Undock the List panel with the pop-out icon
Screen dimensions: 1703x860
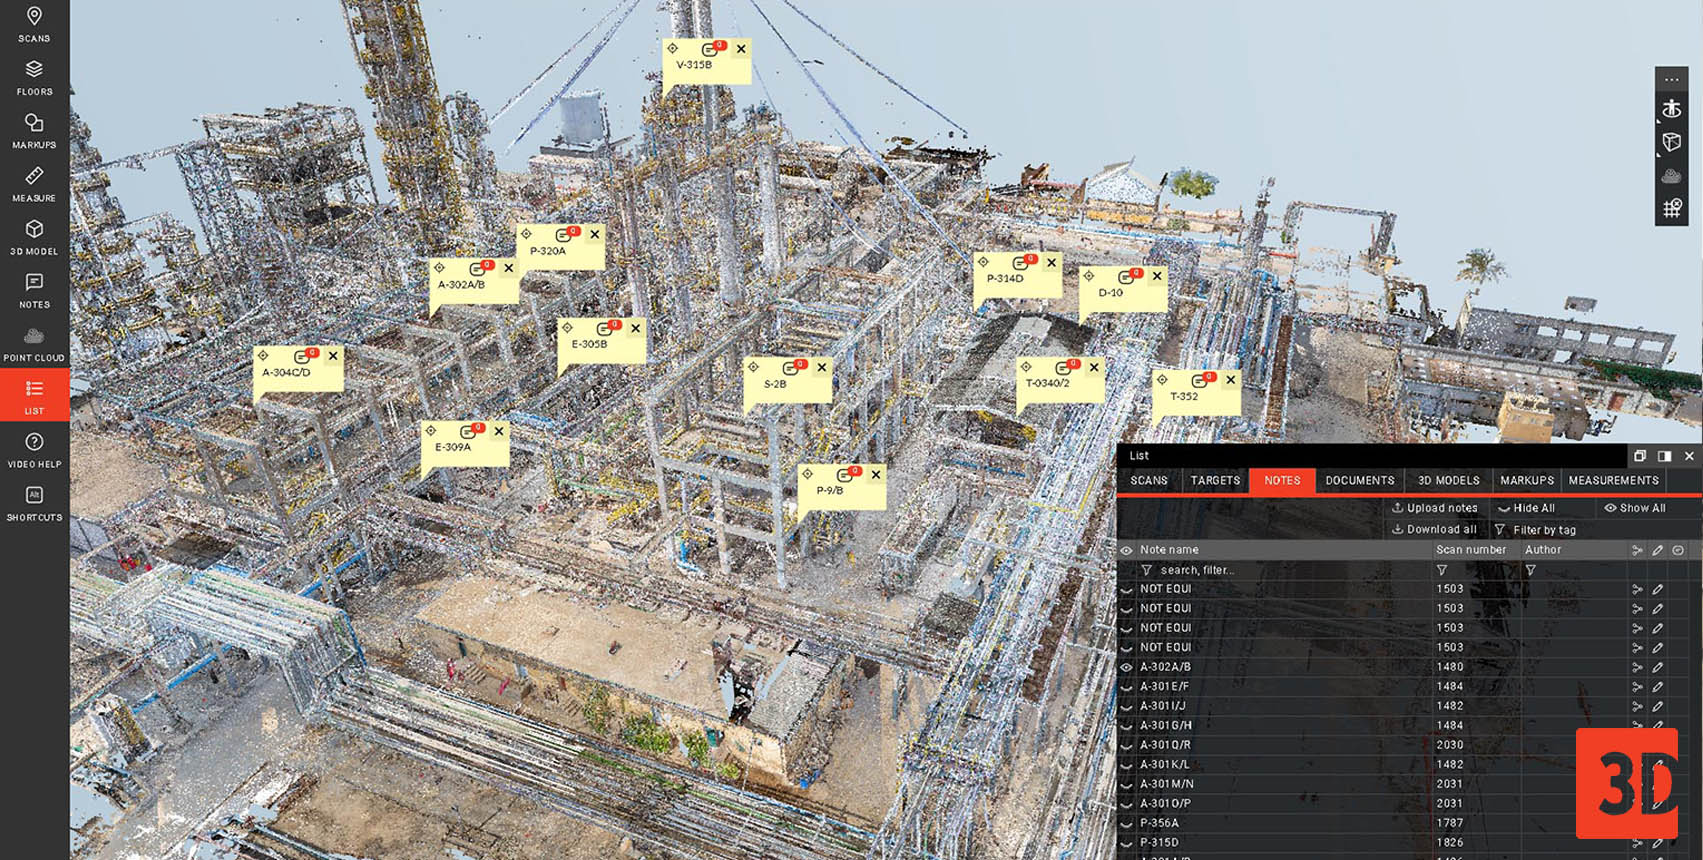[1640, 456]
